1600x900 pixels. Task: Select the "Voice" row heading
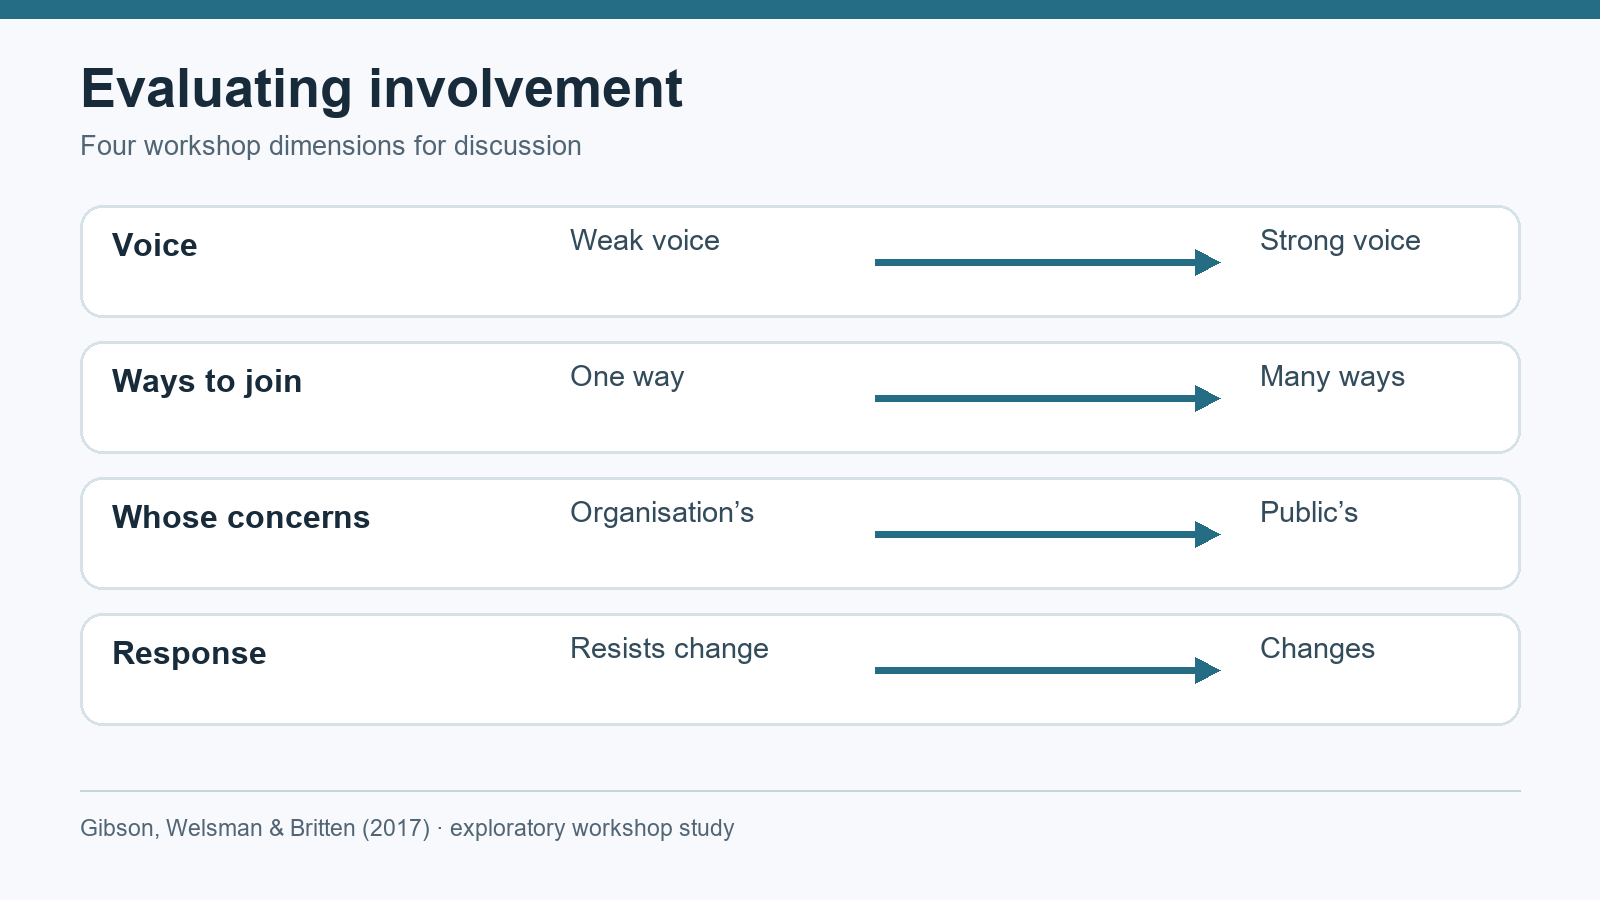tap(155, 245)
